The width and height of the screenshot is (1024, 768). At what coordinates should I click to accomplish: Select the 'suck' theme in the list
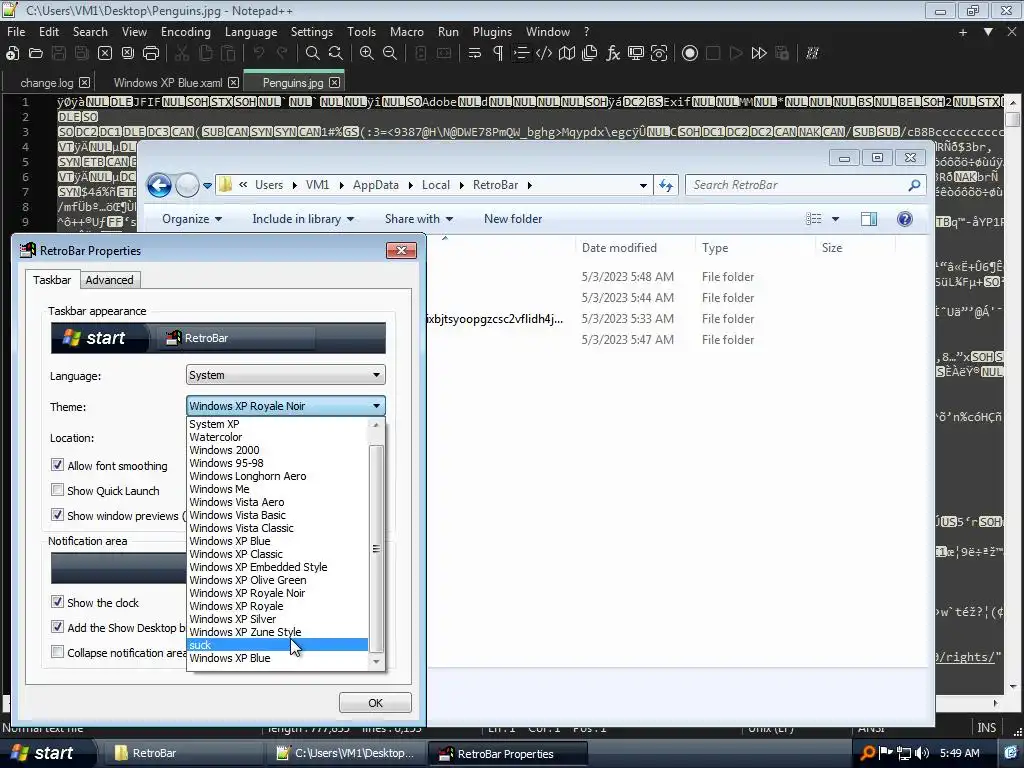click(x=277, y=645)
